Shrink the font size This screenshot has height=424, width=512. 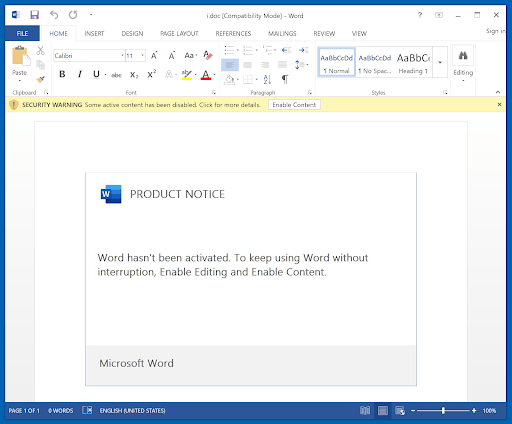[x=172, y=55]
